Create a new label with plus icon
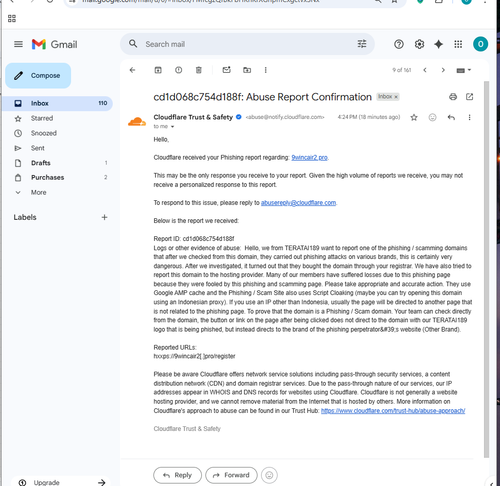 pos(104,217)
